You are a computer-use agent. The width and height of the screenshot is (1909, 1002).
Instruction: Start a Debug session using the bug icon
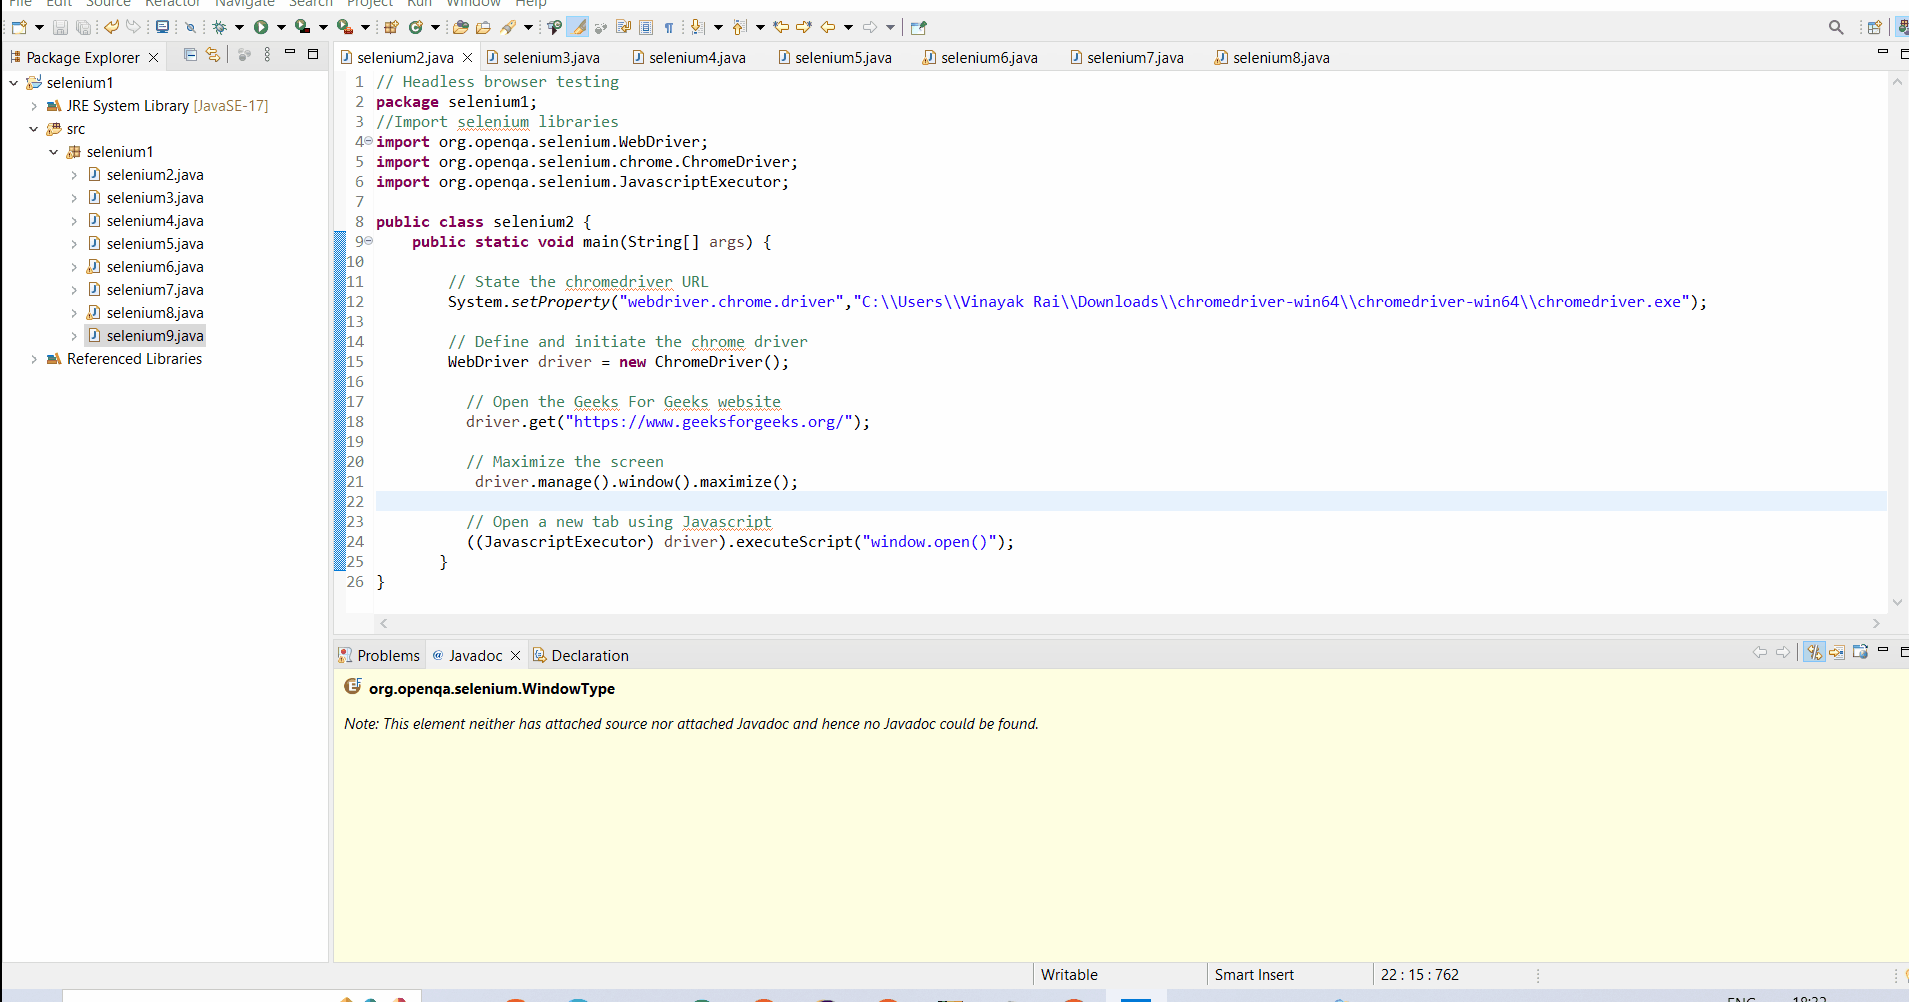pyautogui.click(x=219, y=27)
